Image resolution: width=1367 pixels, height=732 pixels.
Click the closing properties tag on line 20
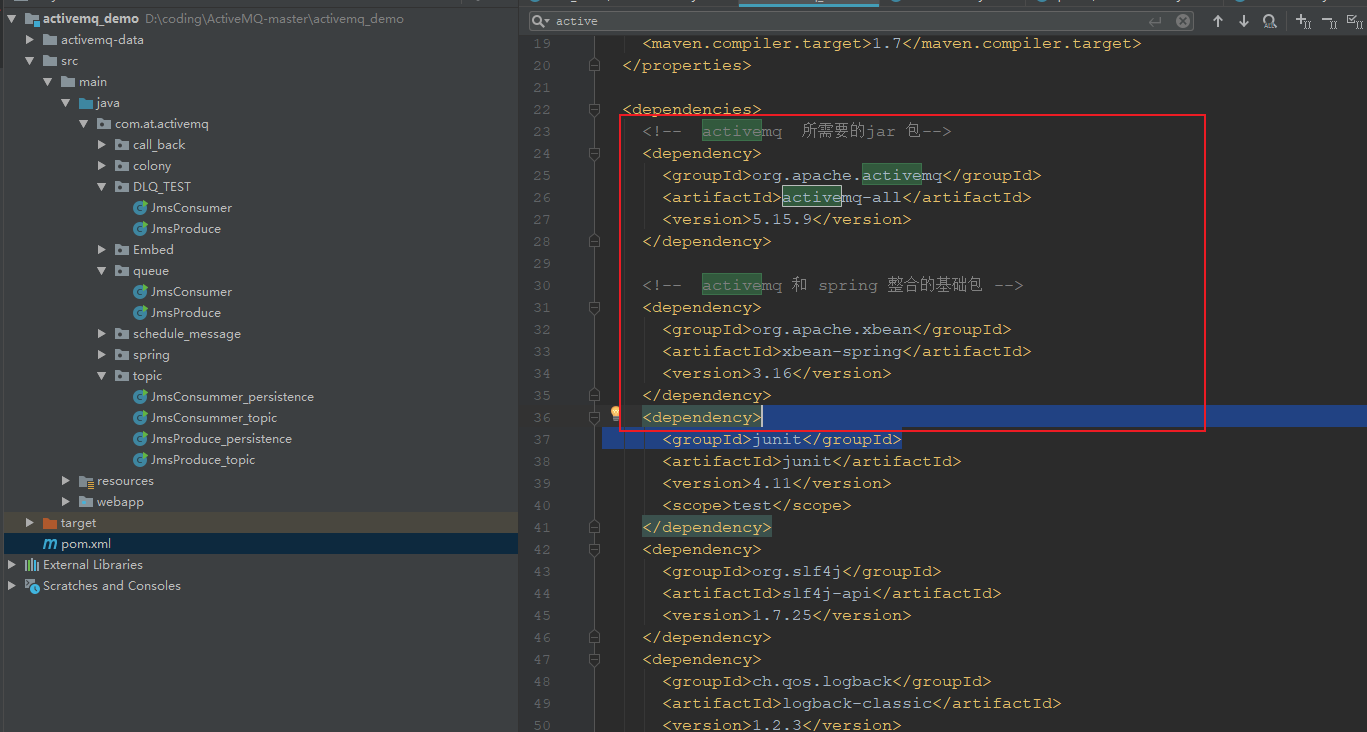[x=687, y=65]
